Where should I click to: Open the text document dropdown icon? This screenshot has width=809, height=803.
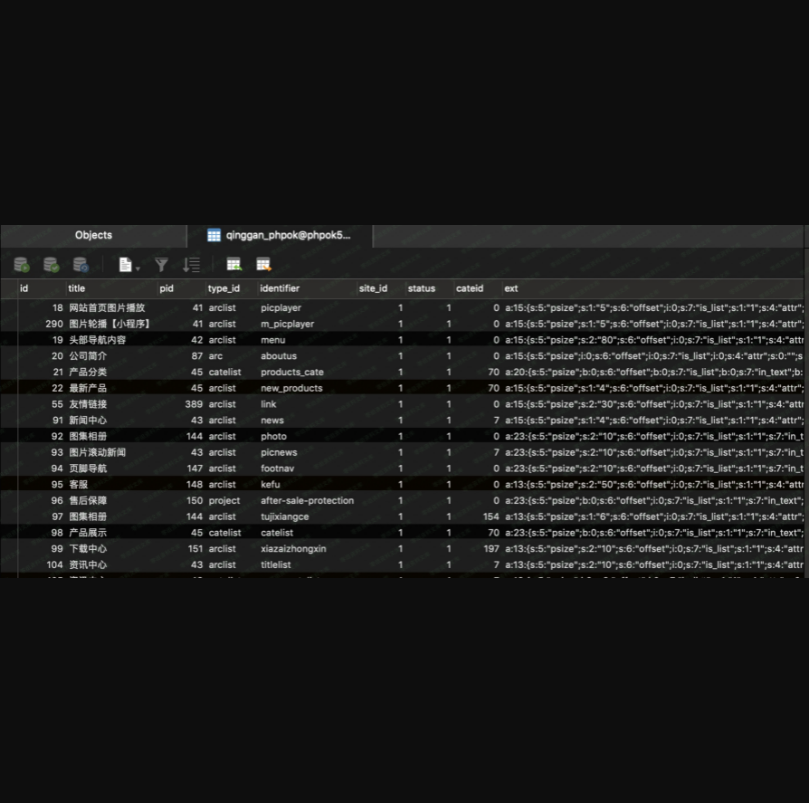[x=128, y=265]
